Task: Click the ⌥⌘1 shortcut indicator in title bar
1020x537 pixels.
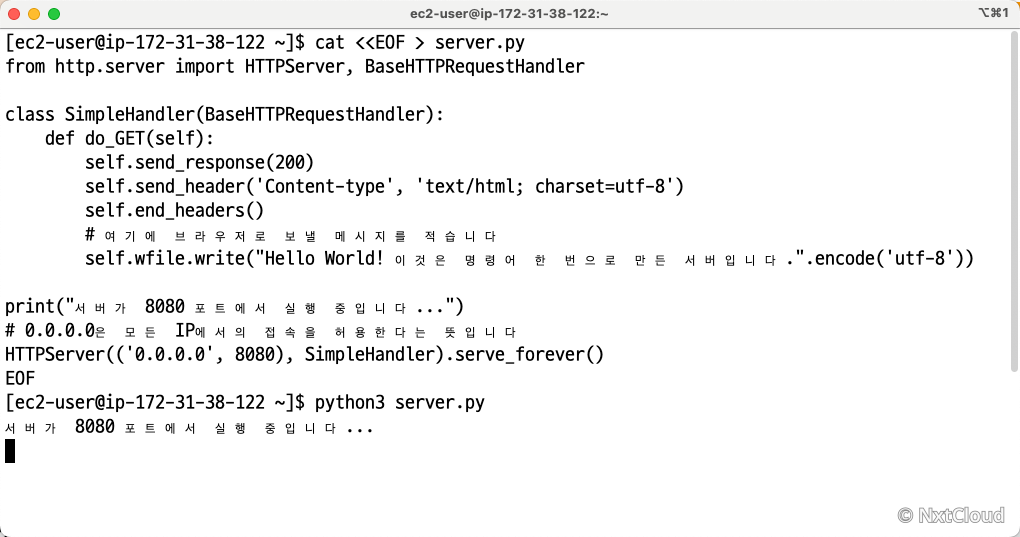Action: tap(993, 13)
